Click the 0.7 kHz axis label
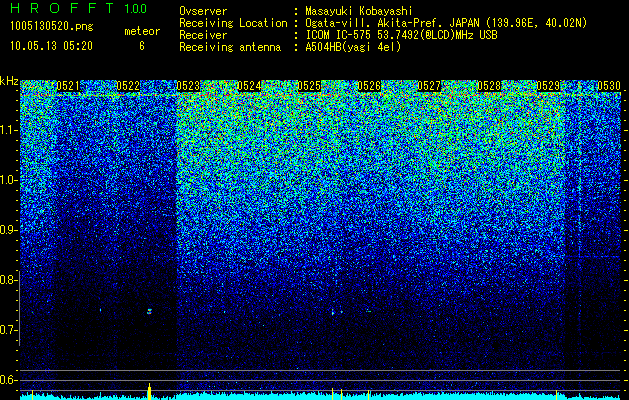 pos(8,330)
